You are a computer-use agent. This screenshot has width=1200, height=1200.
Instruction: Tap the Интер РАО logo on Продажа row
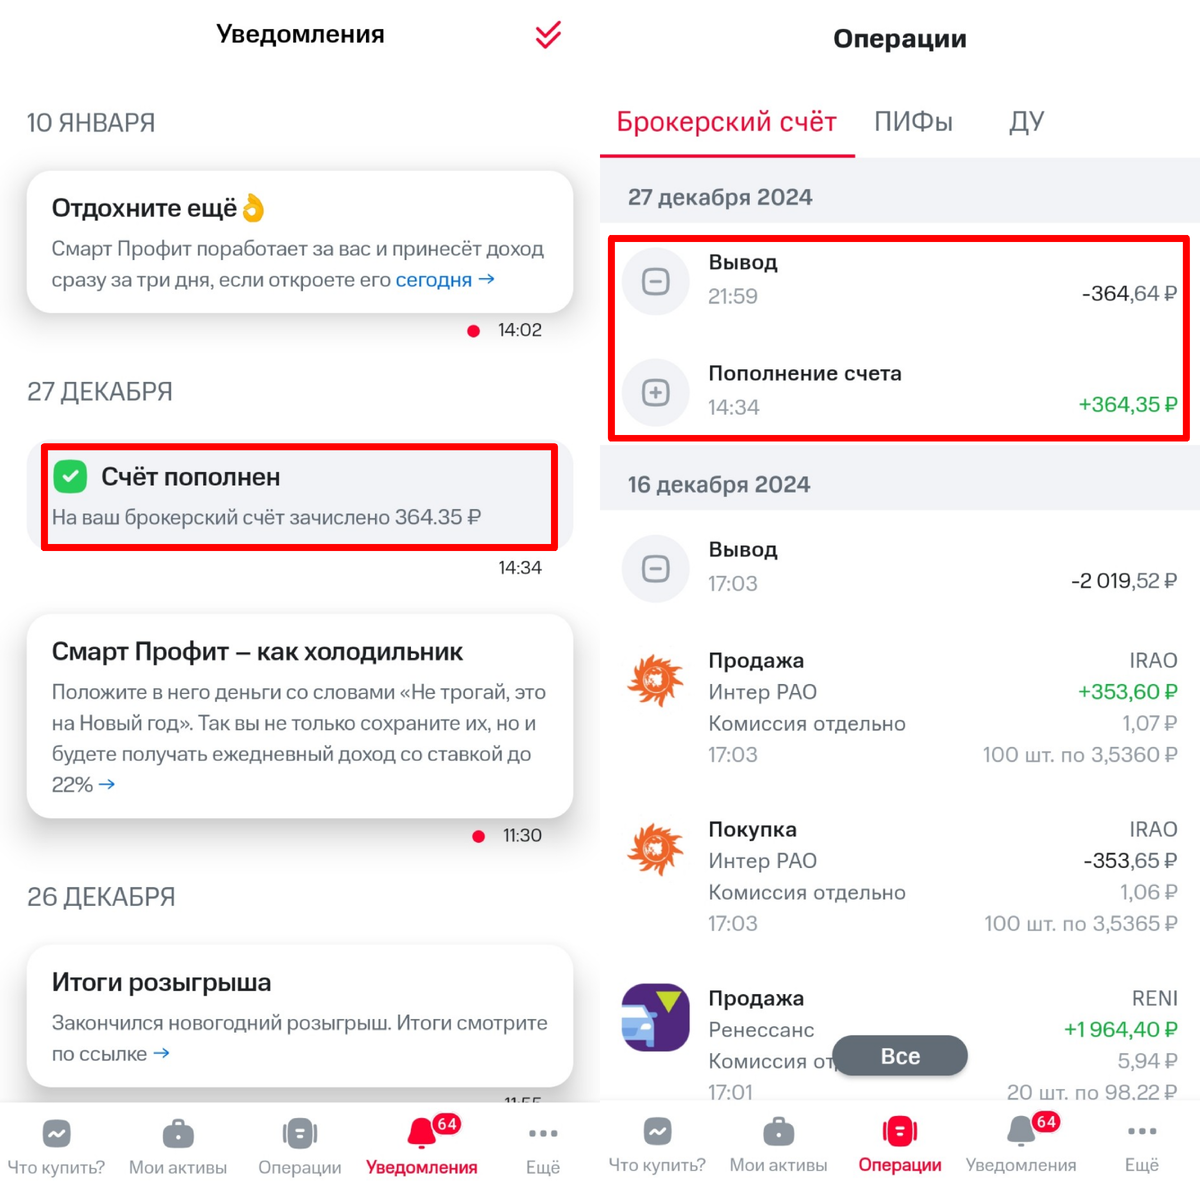click(x=656, y=680)
